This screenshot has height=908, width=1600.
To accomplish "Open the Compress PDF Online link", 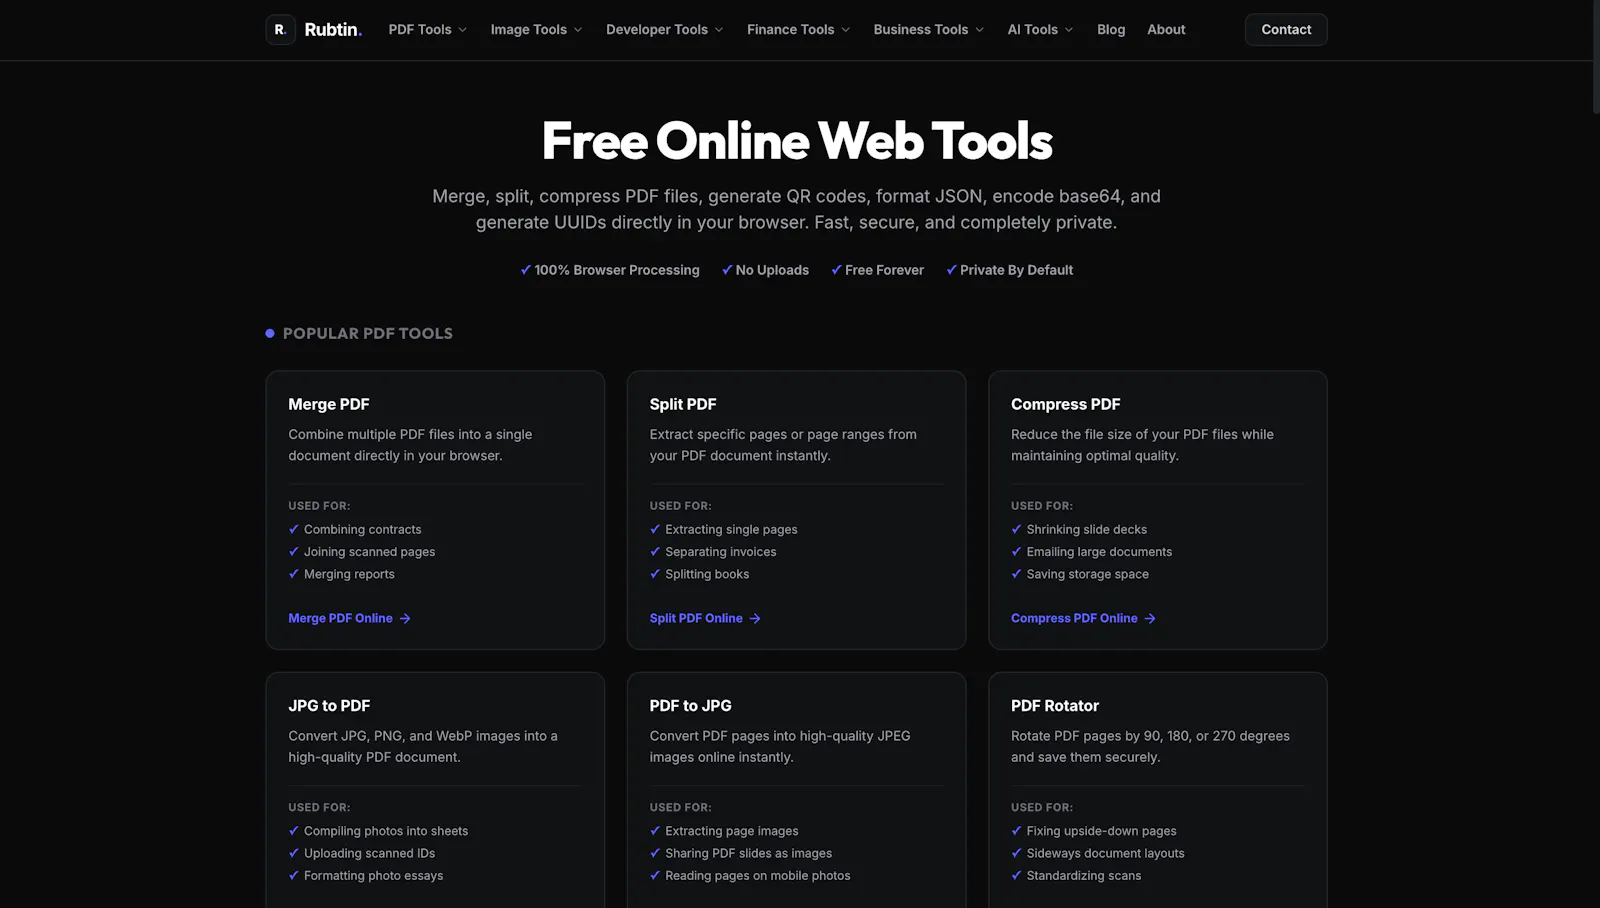I will tap(1083, 618).
